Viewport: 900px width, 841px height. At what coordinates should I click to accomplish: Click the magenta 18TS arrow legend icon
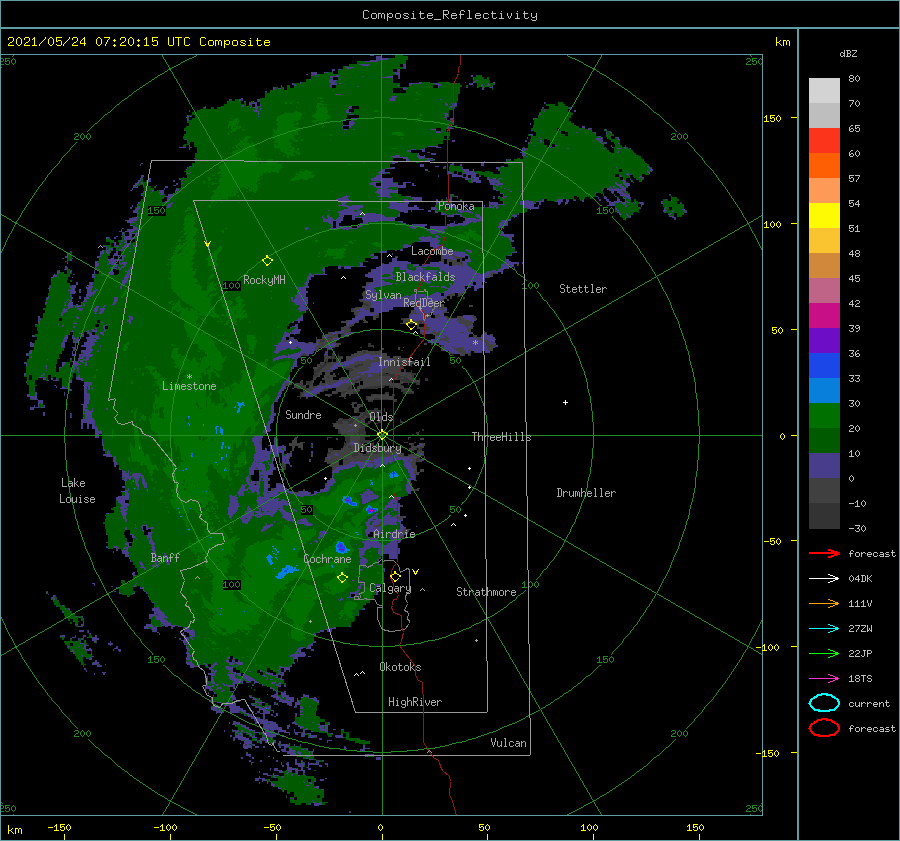[824, 679]
